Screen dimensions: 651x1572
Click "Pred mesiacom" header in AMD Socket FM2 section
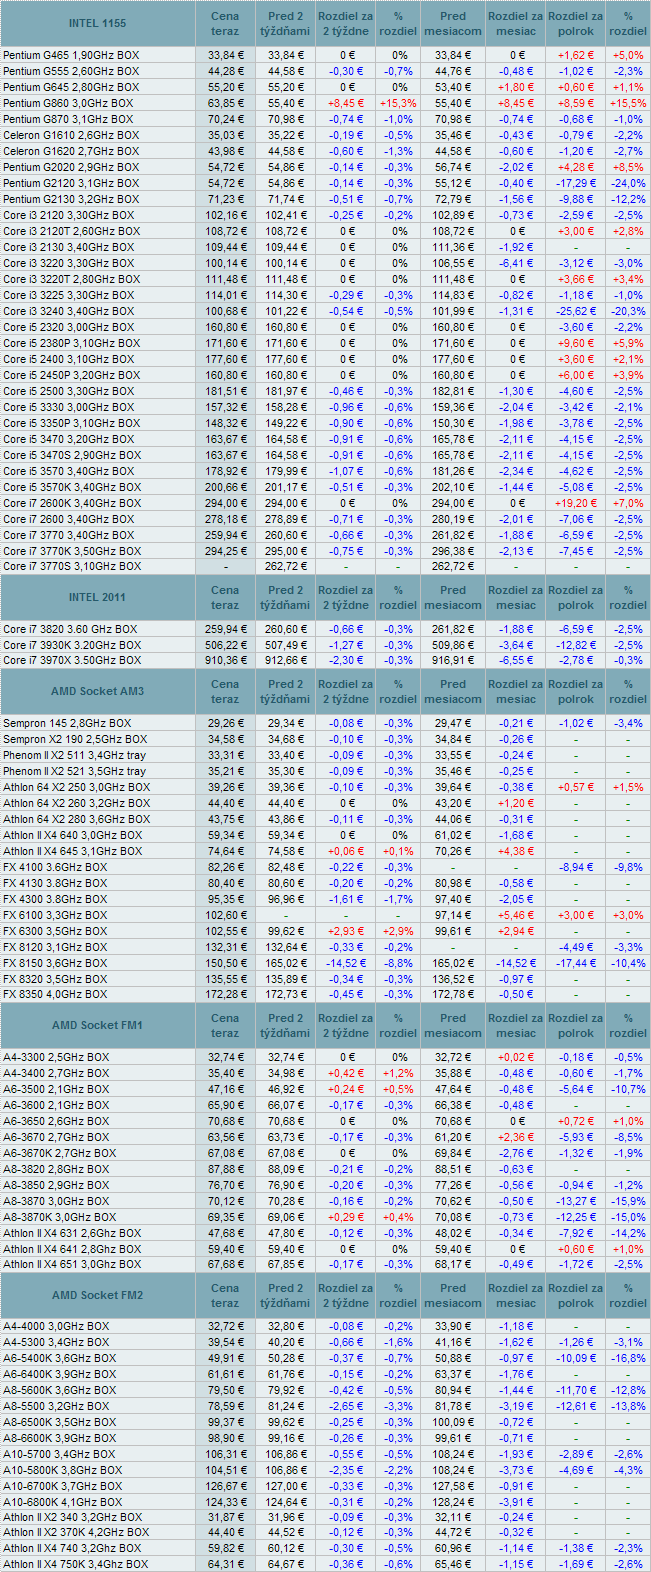coord(453,1296)
